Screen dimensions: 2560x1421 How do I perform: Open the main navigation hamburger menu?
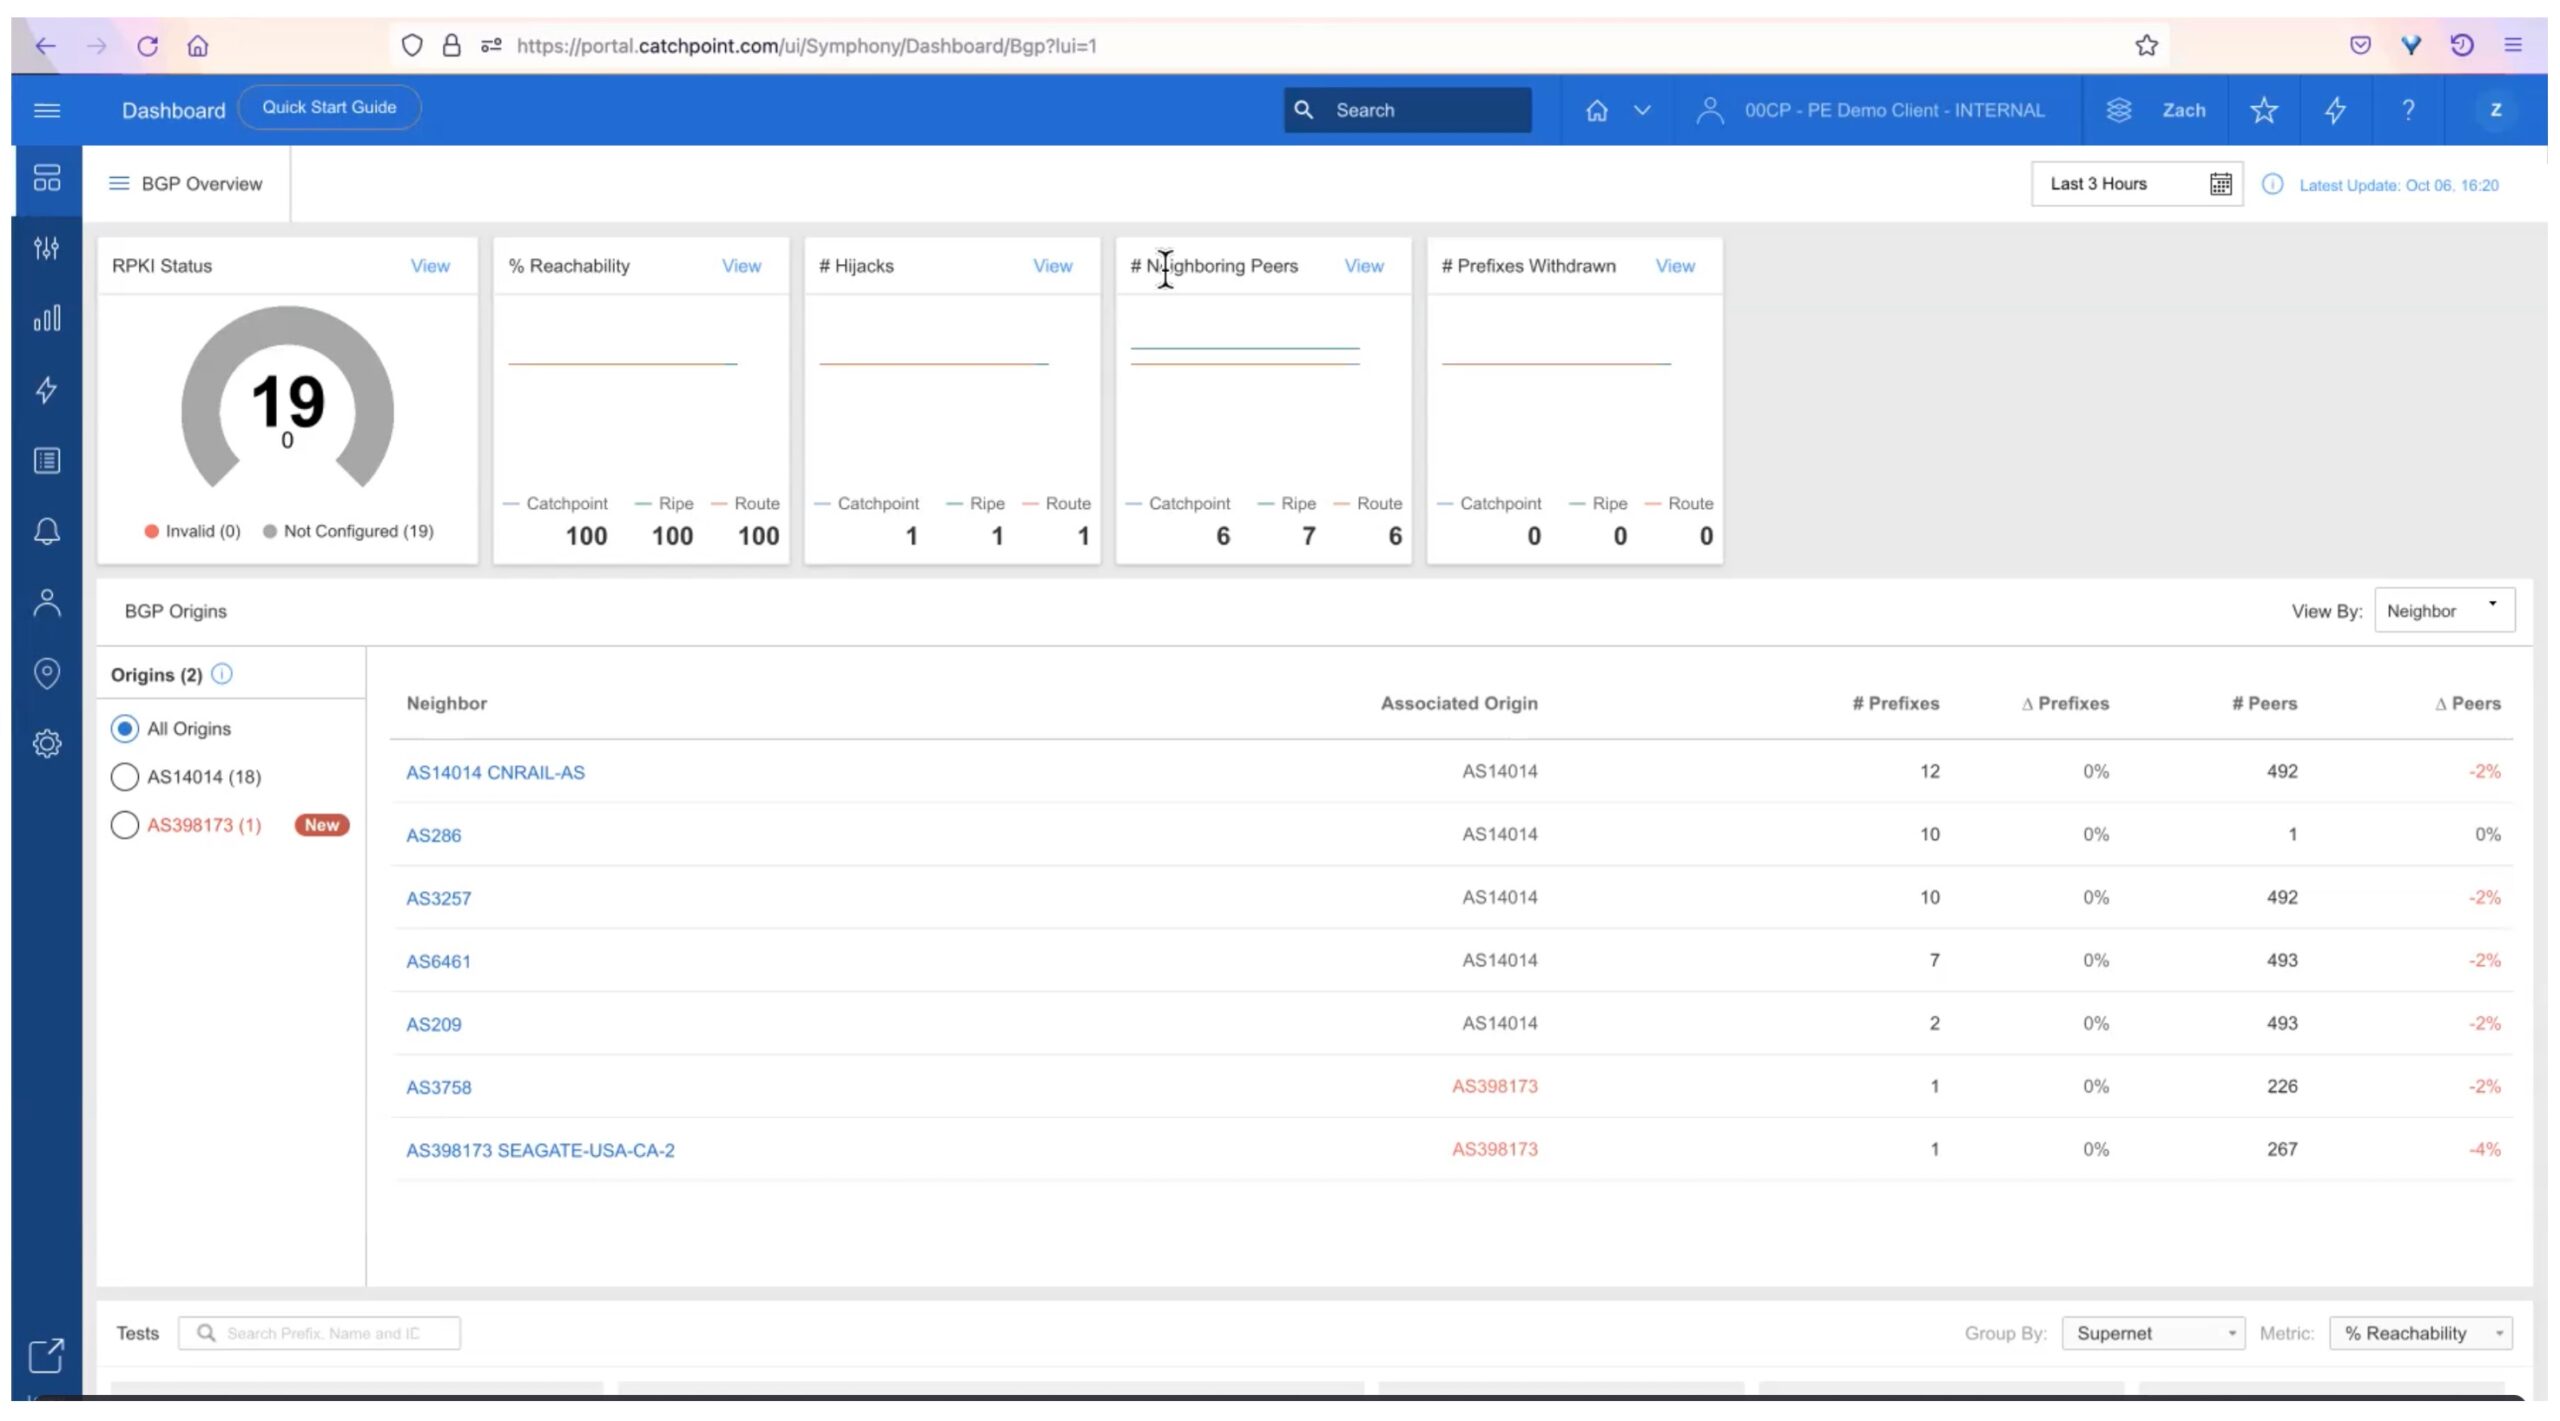(47, 110)
